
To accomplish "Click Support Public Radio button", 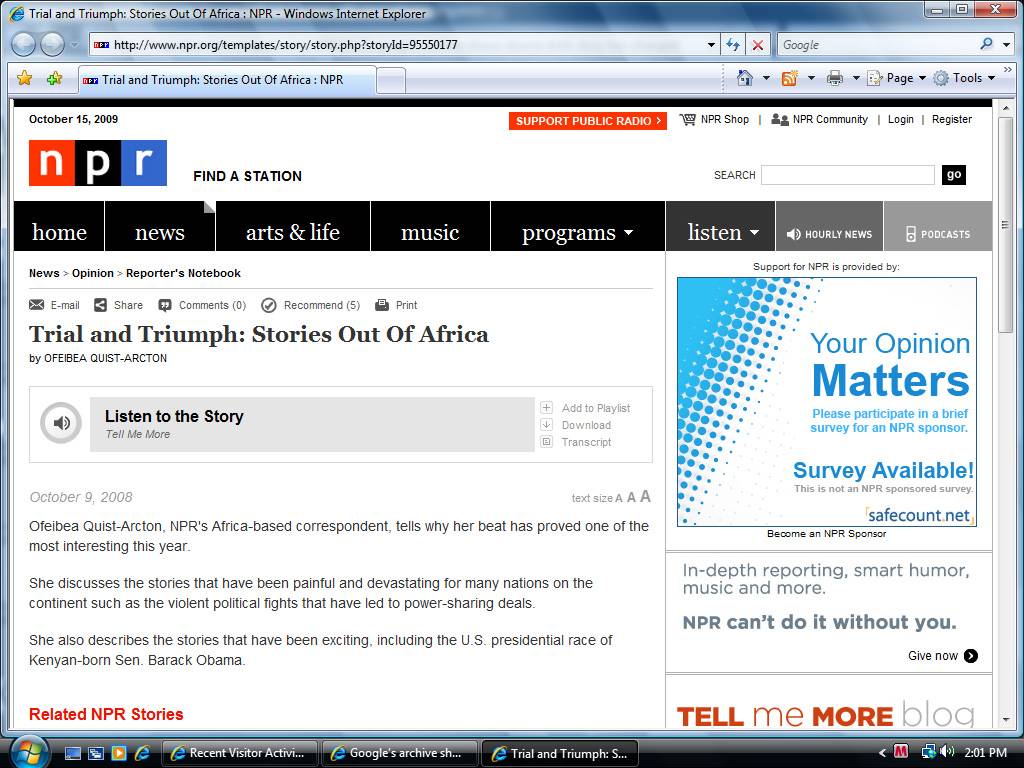I will [588, 121].
